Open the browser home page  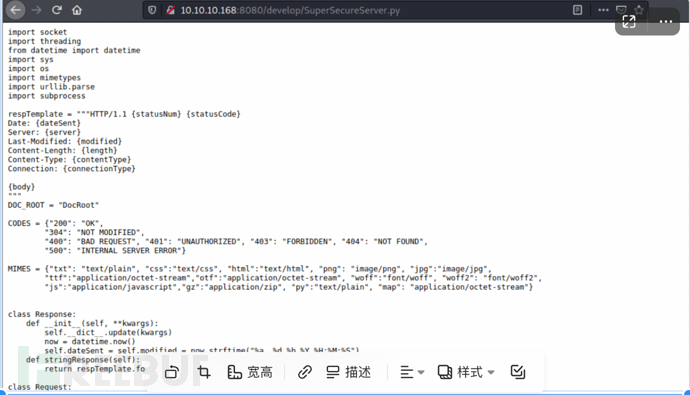[x=77, y=10]
